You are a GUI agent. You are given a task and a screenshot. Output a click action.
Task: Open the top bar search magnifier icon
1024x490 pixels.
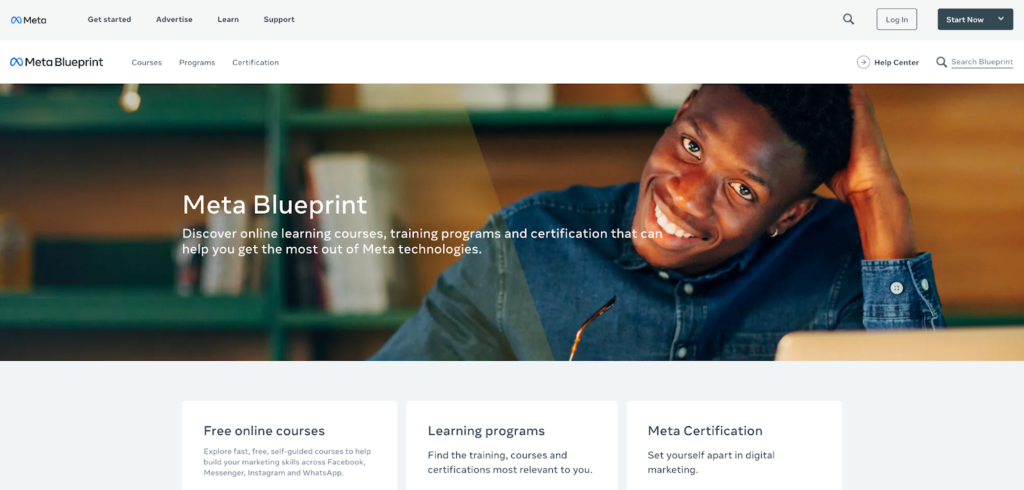point(848,19)
